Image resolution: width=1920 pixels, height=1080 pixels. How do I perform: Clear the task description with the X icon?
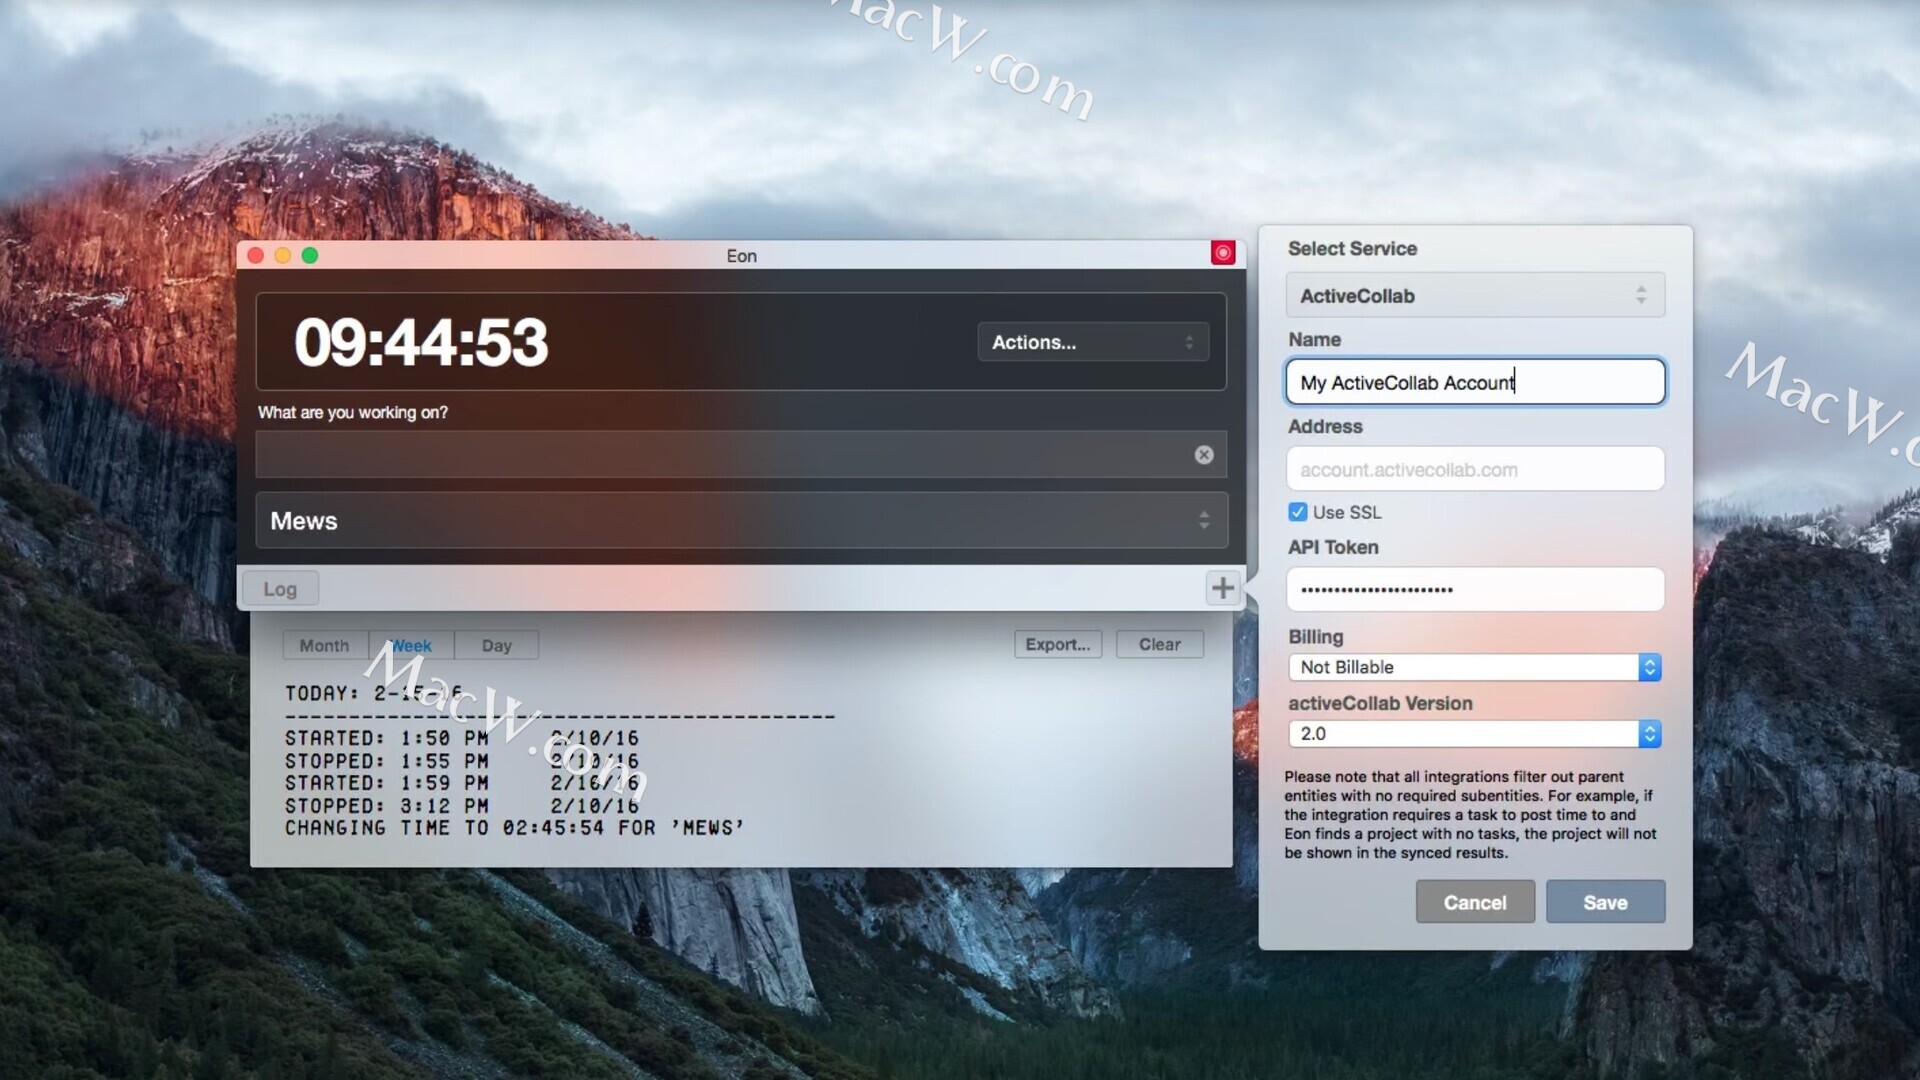pos(1204,455)
